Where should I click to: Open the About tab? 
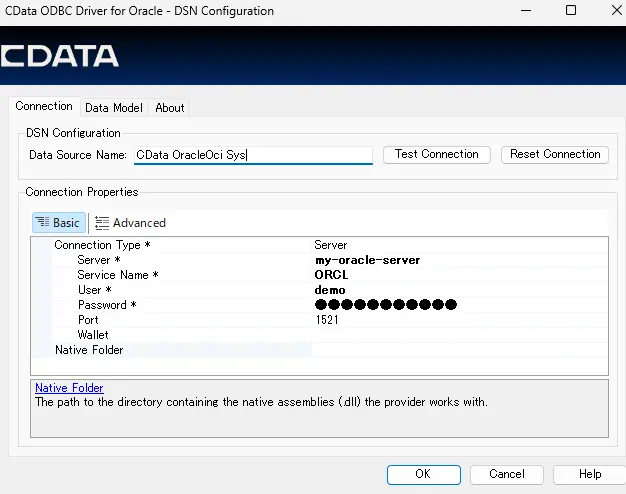point(170,108)
